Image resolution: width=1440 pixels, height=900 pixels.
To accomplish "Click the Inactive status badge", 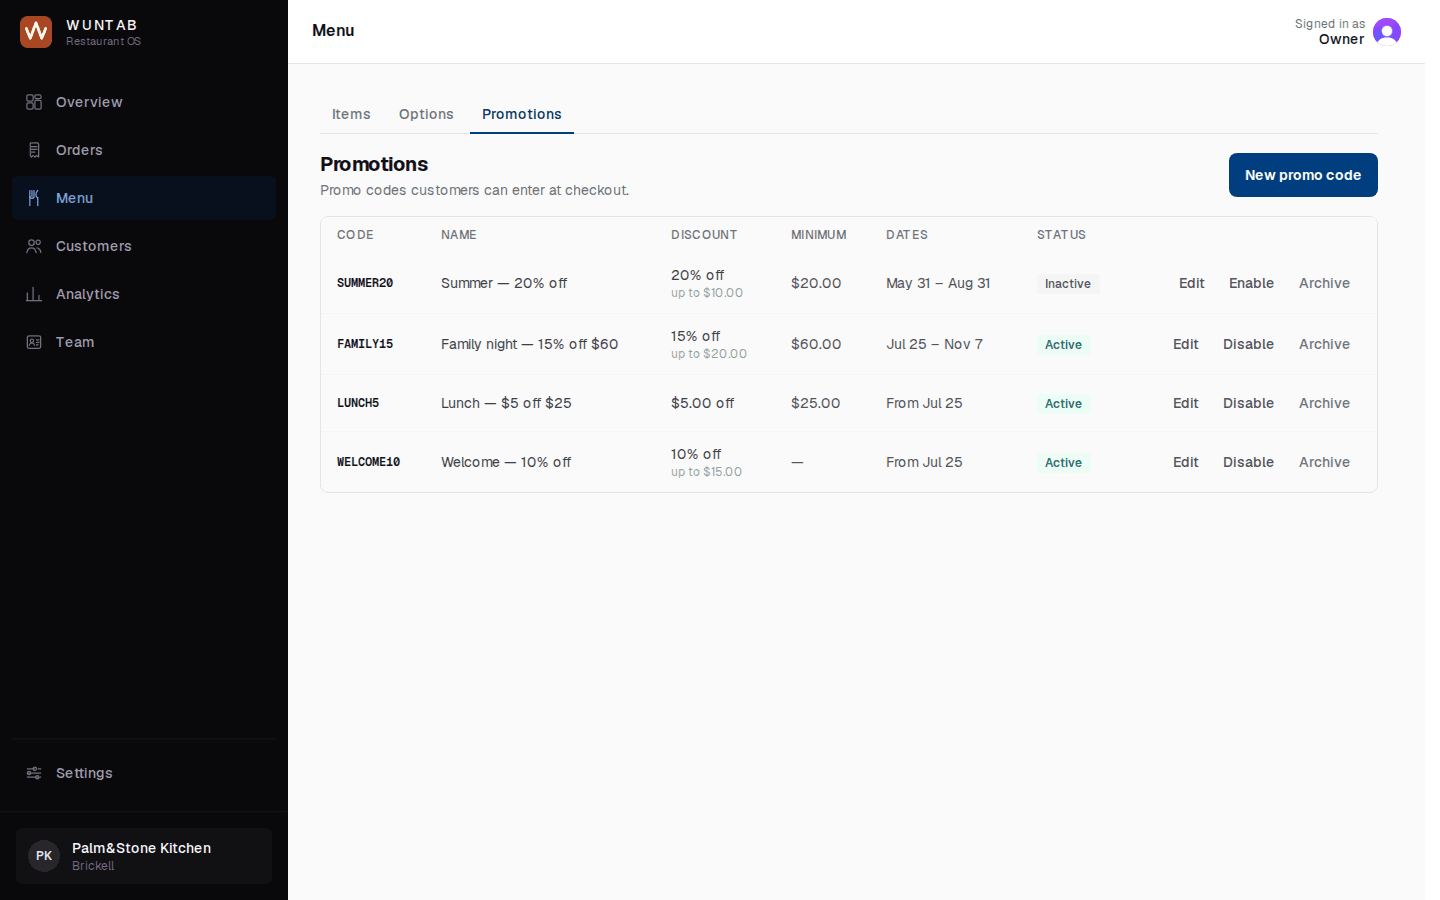I will coord(1068,284).
